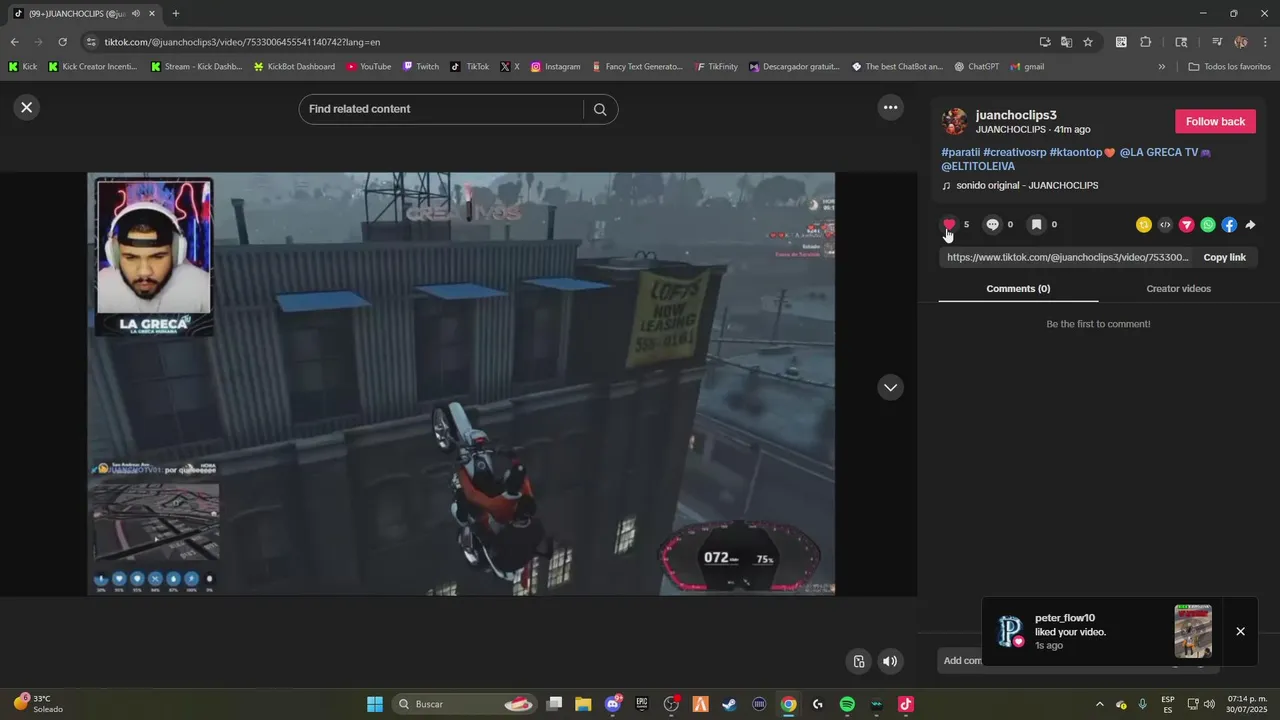
Task: Close the video viewer with the X
Action: (x=27, y=107)
